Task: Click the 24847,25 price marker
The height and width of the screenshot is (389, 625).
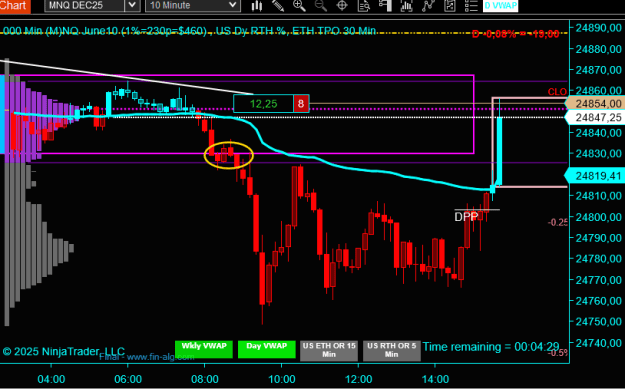Action: [595, 118]
